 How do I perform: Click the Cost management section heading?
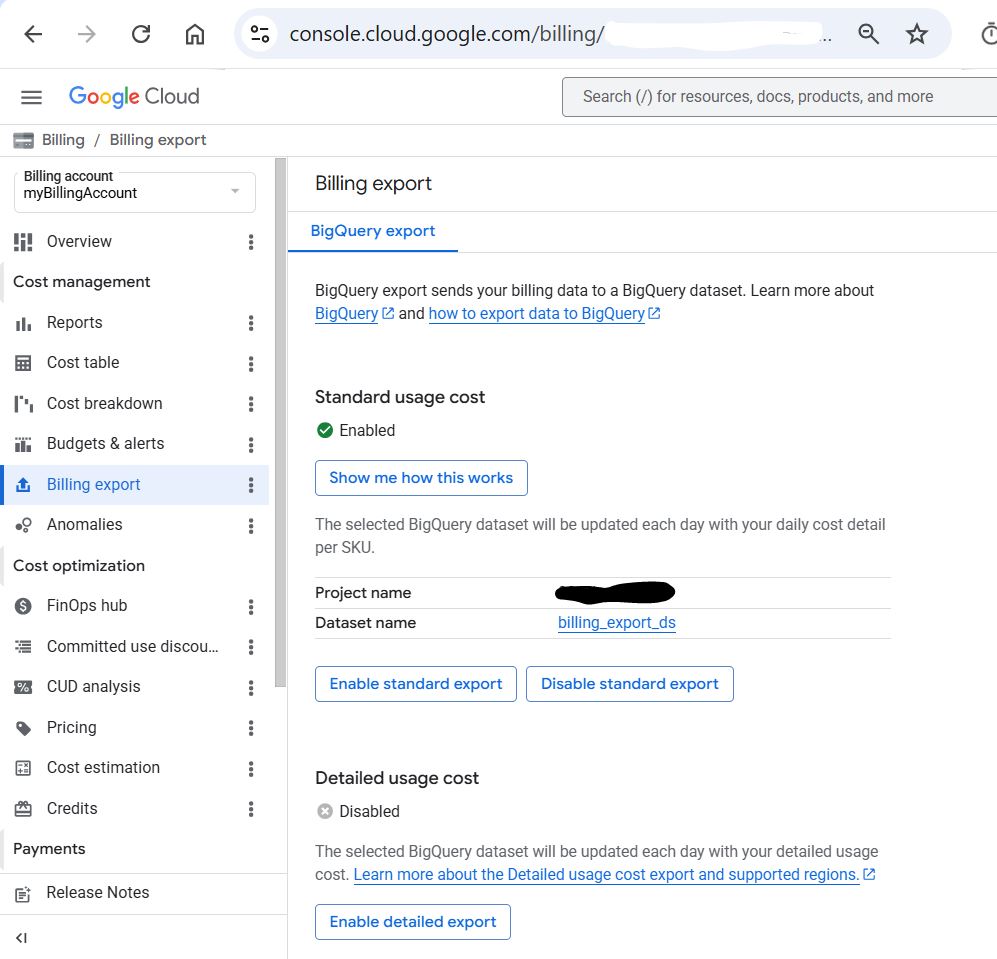tap(81, 282)
